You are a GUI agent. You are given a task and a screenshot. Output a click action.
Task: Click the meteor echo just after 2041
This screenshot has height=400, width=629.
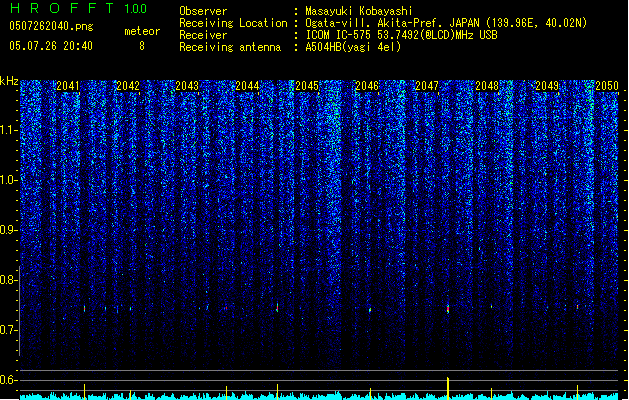[84, 309]
